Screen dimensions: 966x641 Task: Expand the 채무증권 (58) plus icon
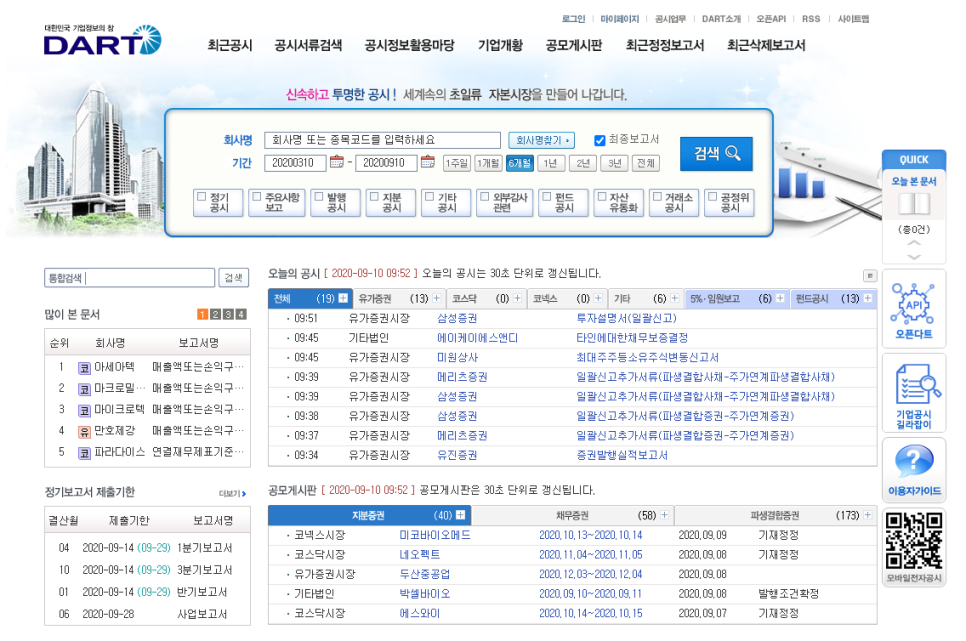coord(665,515)
